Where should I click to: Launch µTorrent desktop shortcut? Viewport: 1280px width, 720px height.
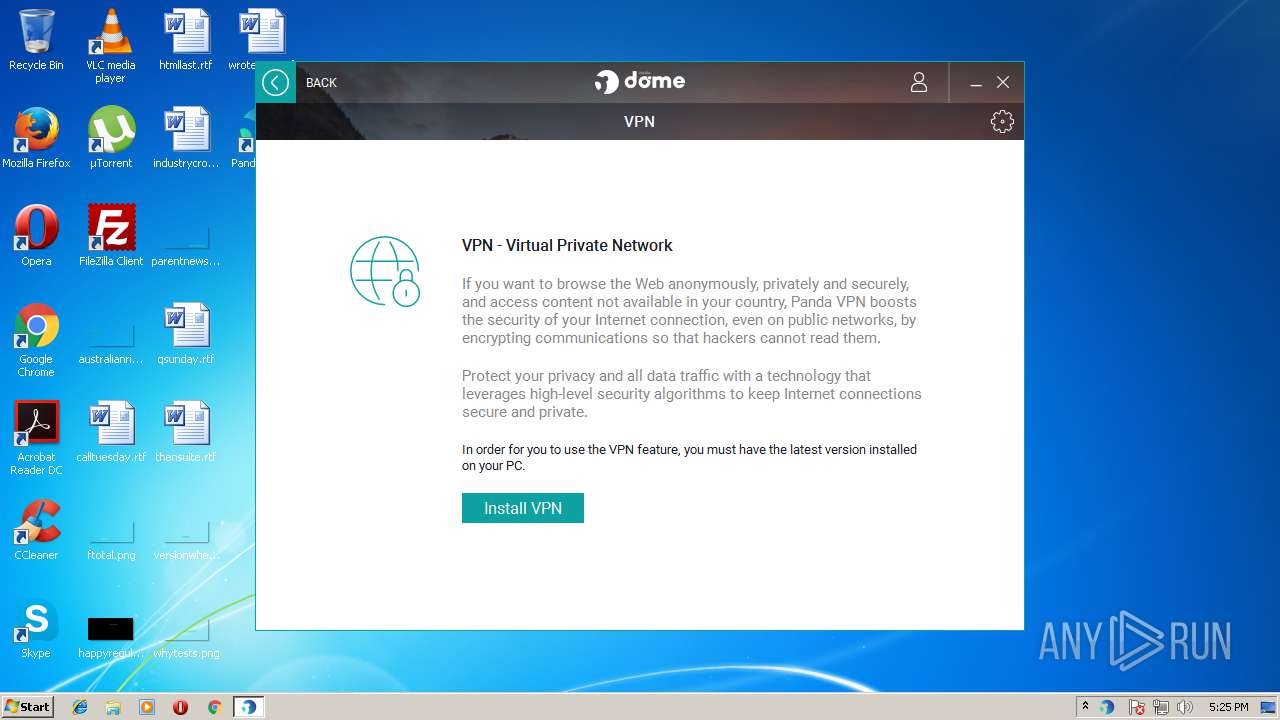[111, 138]
